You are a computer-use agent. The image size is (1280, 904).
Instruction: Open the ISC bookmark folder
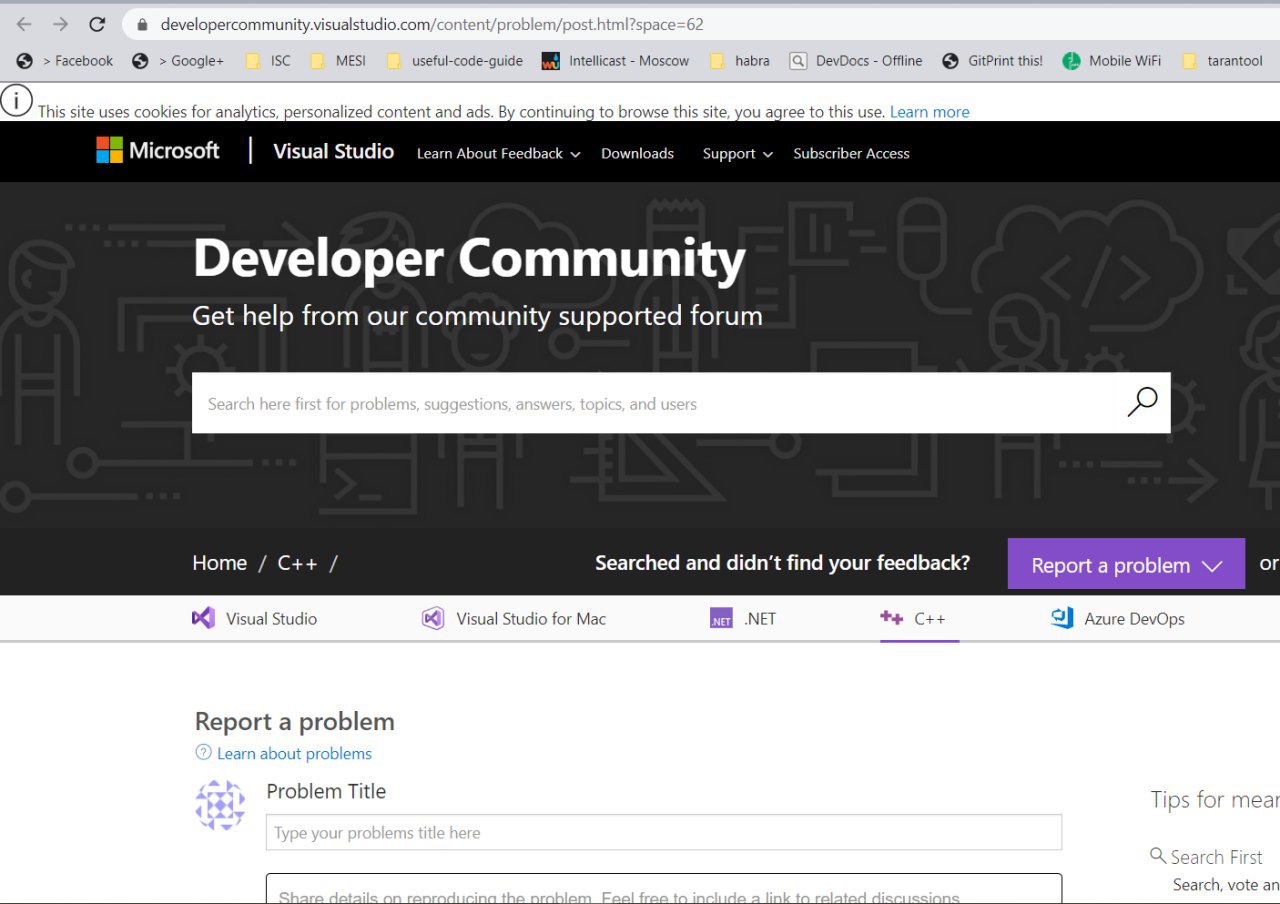click(268, 61)
